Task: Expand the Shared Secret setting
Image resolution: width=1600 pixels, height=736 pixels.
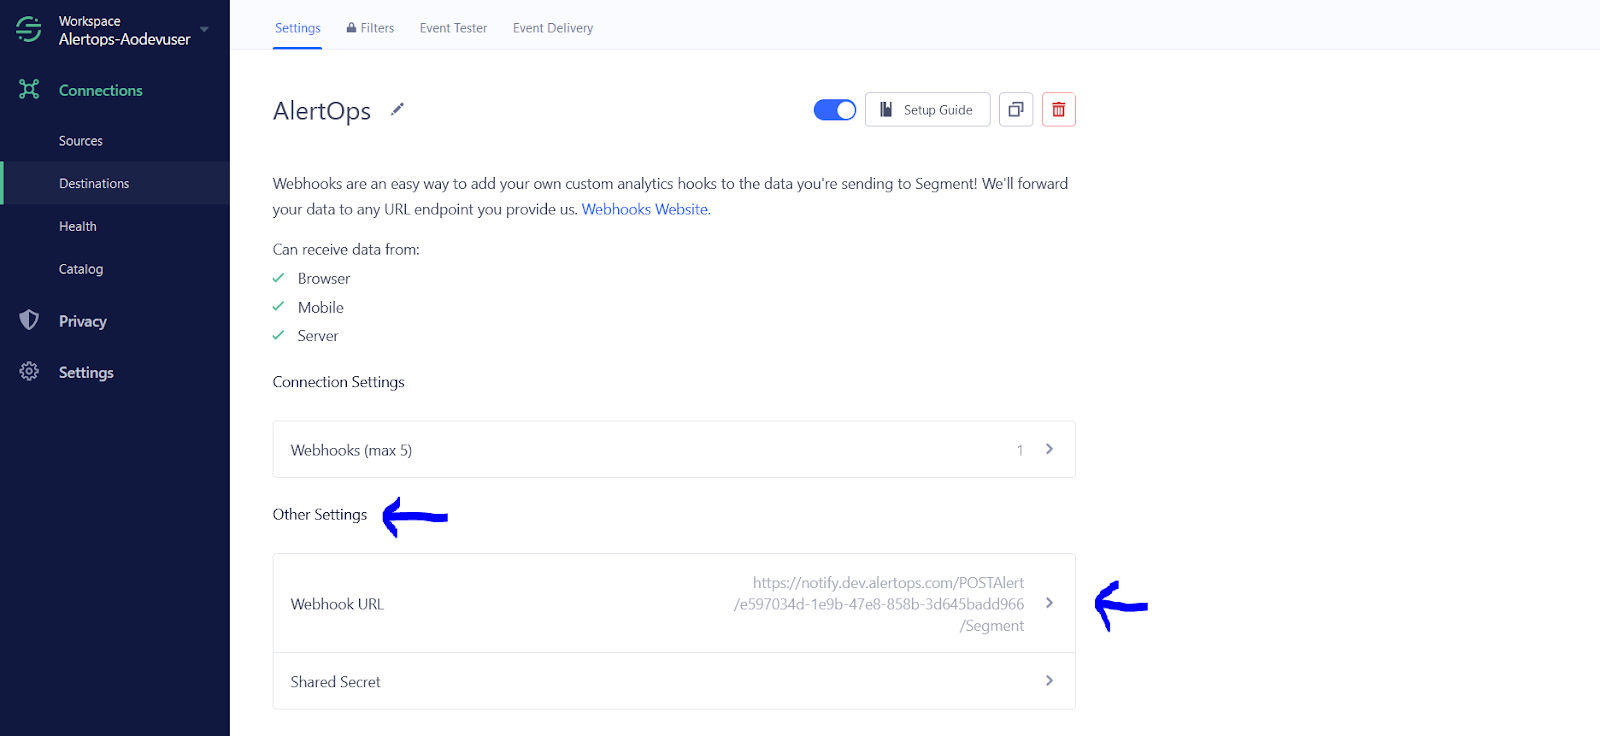Action: pyautogui.click(x=1048, y=681)
